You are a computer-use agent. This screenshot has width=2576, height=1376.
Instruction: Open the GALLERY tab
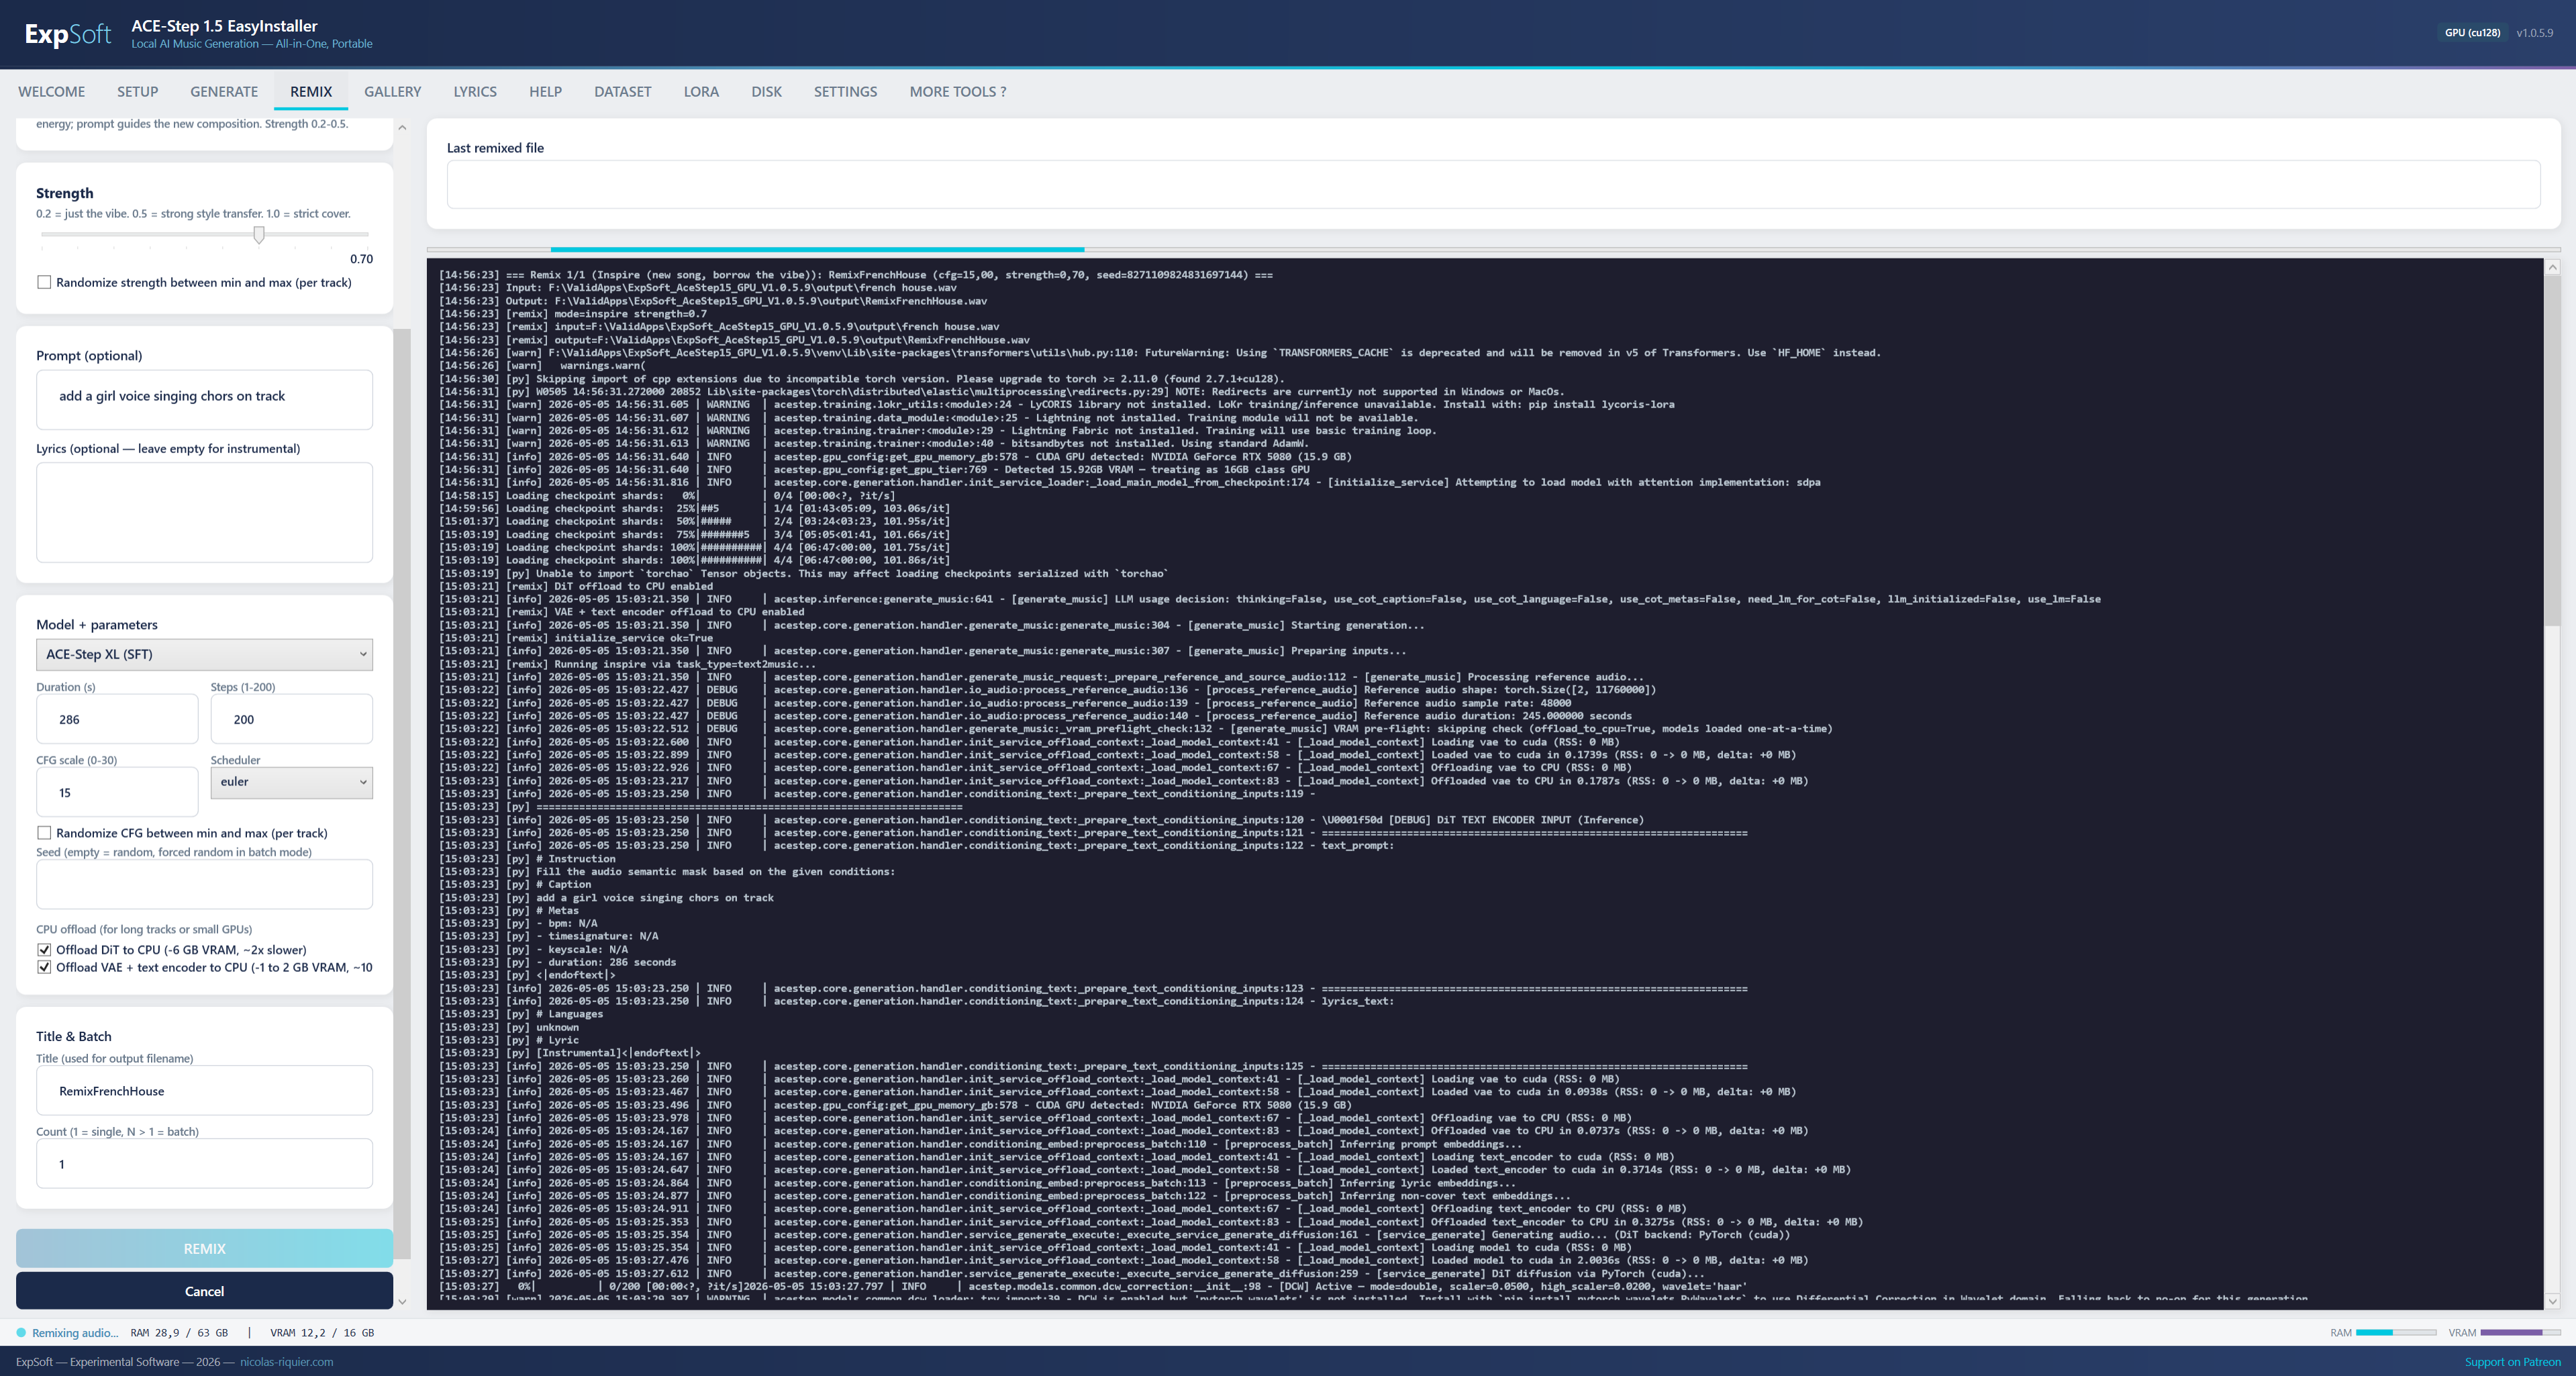392,91
